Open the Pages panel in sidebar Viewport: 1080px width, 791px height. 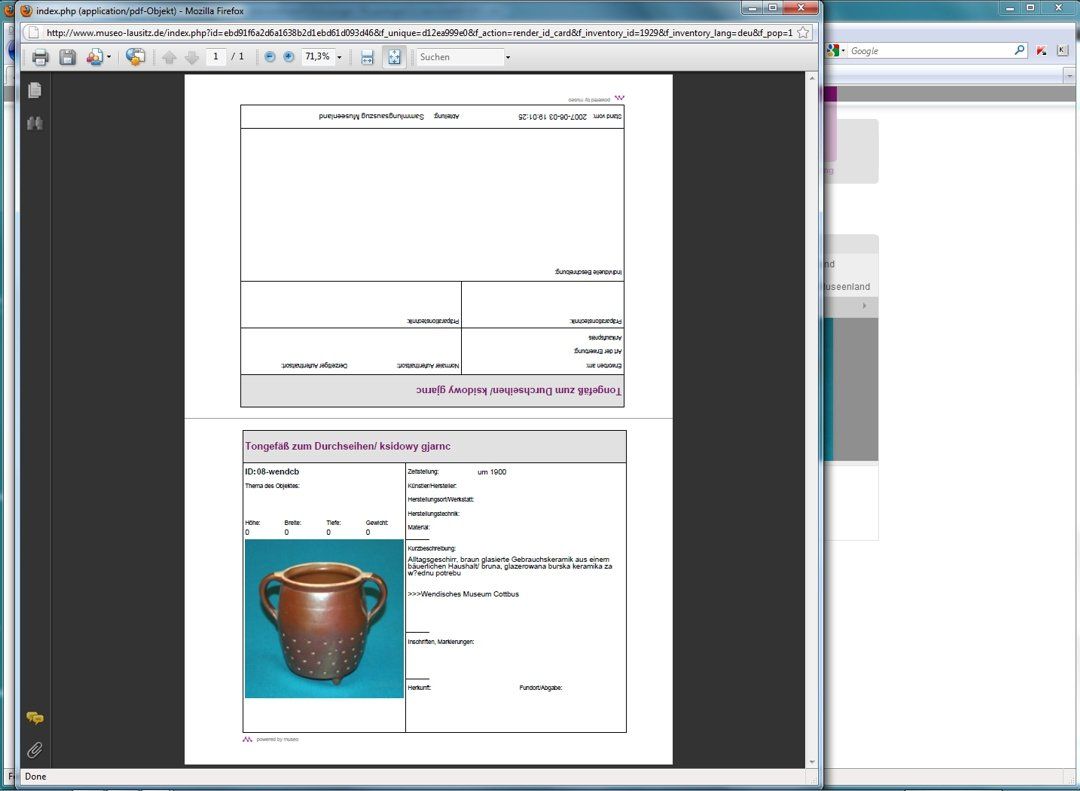pyautogui.click(x=34, y=90)
